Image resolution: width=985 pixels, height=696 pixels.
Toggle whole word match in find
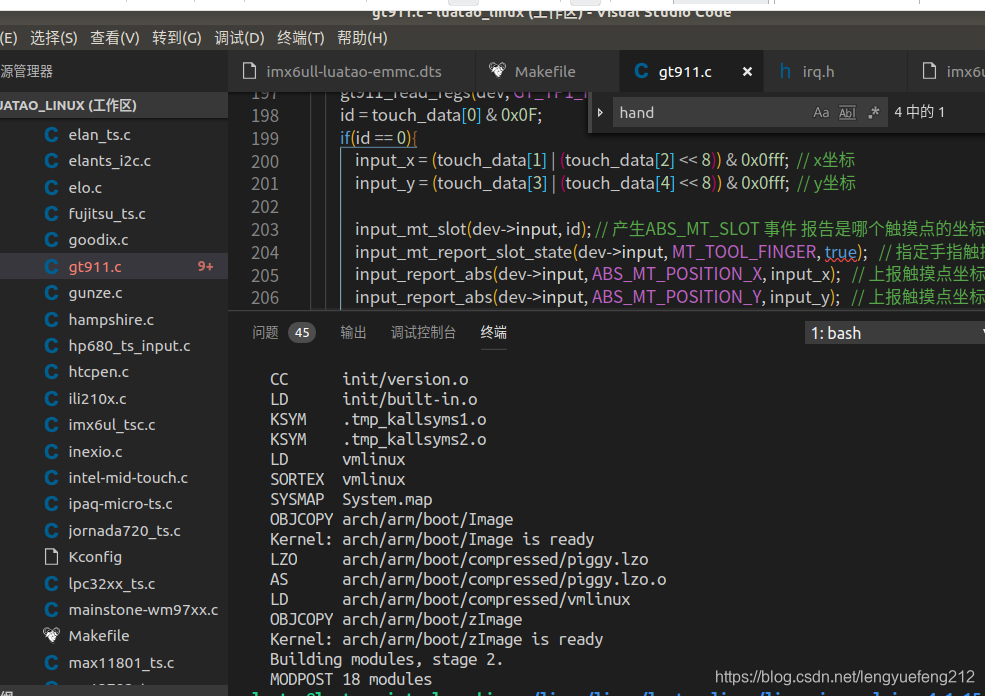[x=847, y=112]
